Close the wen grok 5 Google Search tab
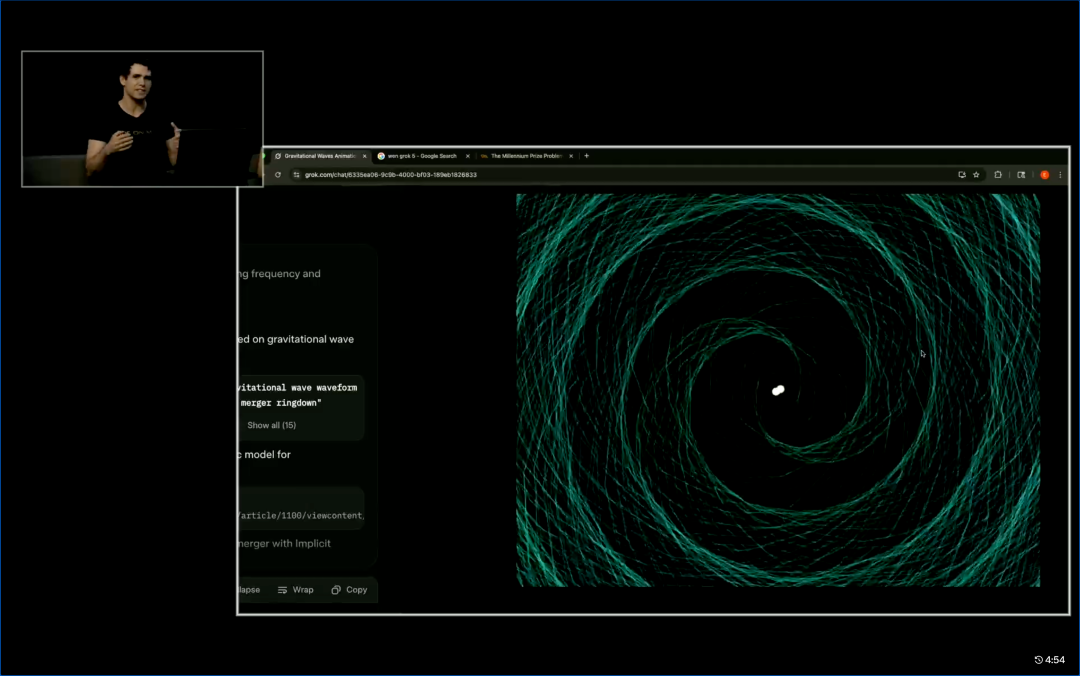 467,156
